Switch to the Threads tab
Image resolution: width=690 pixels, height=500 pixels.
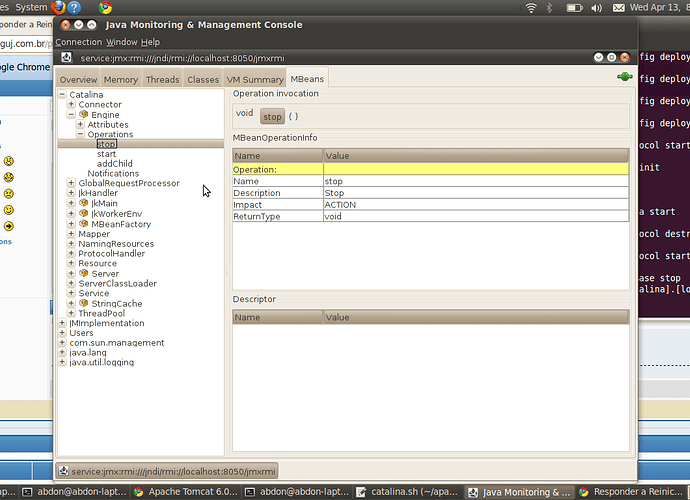pos(163,79)
